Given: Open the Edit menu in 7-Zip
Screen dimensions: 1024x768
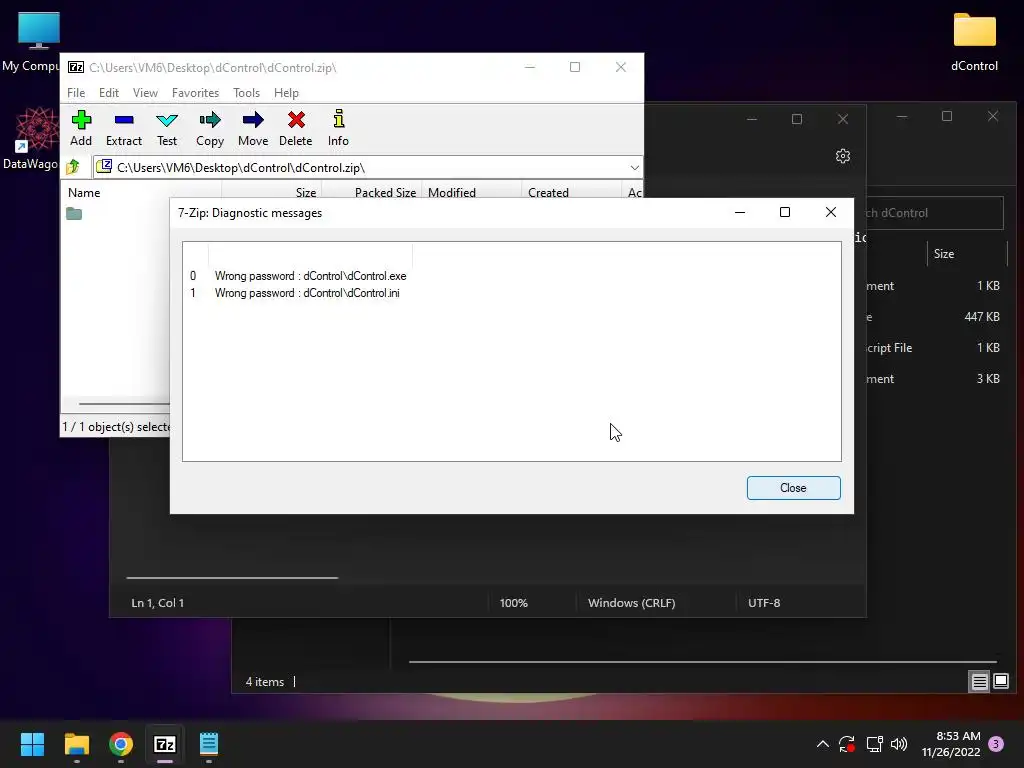Looking at the screenshot, I should [108, 93].
